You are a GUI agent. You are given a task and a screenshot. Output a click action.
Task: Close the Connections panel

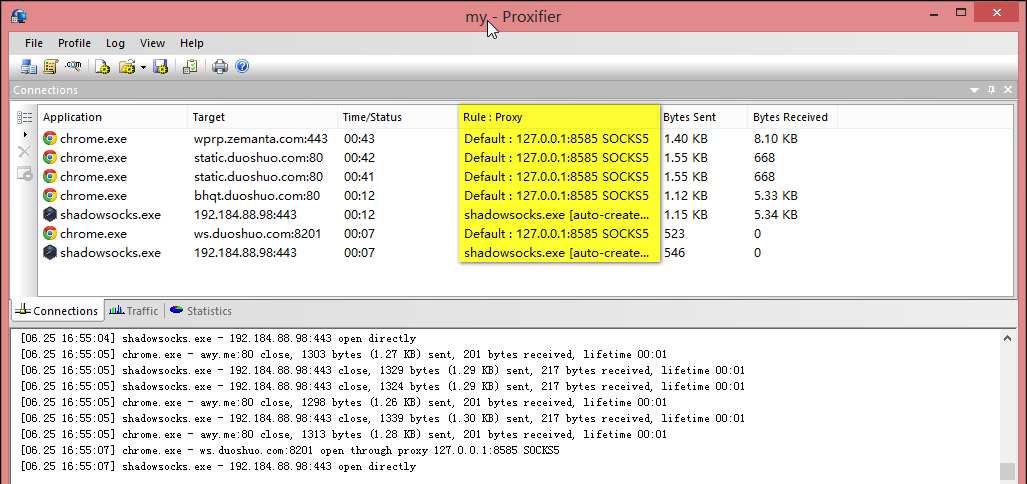click(1008, 90)
